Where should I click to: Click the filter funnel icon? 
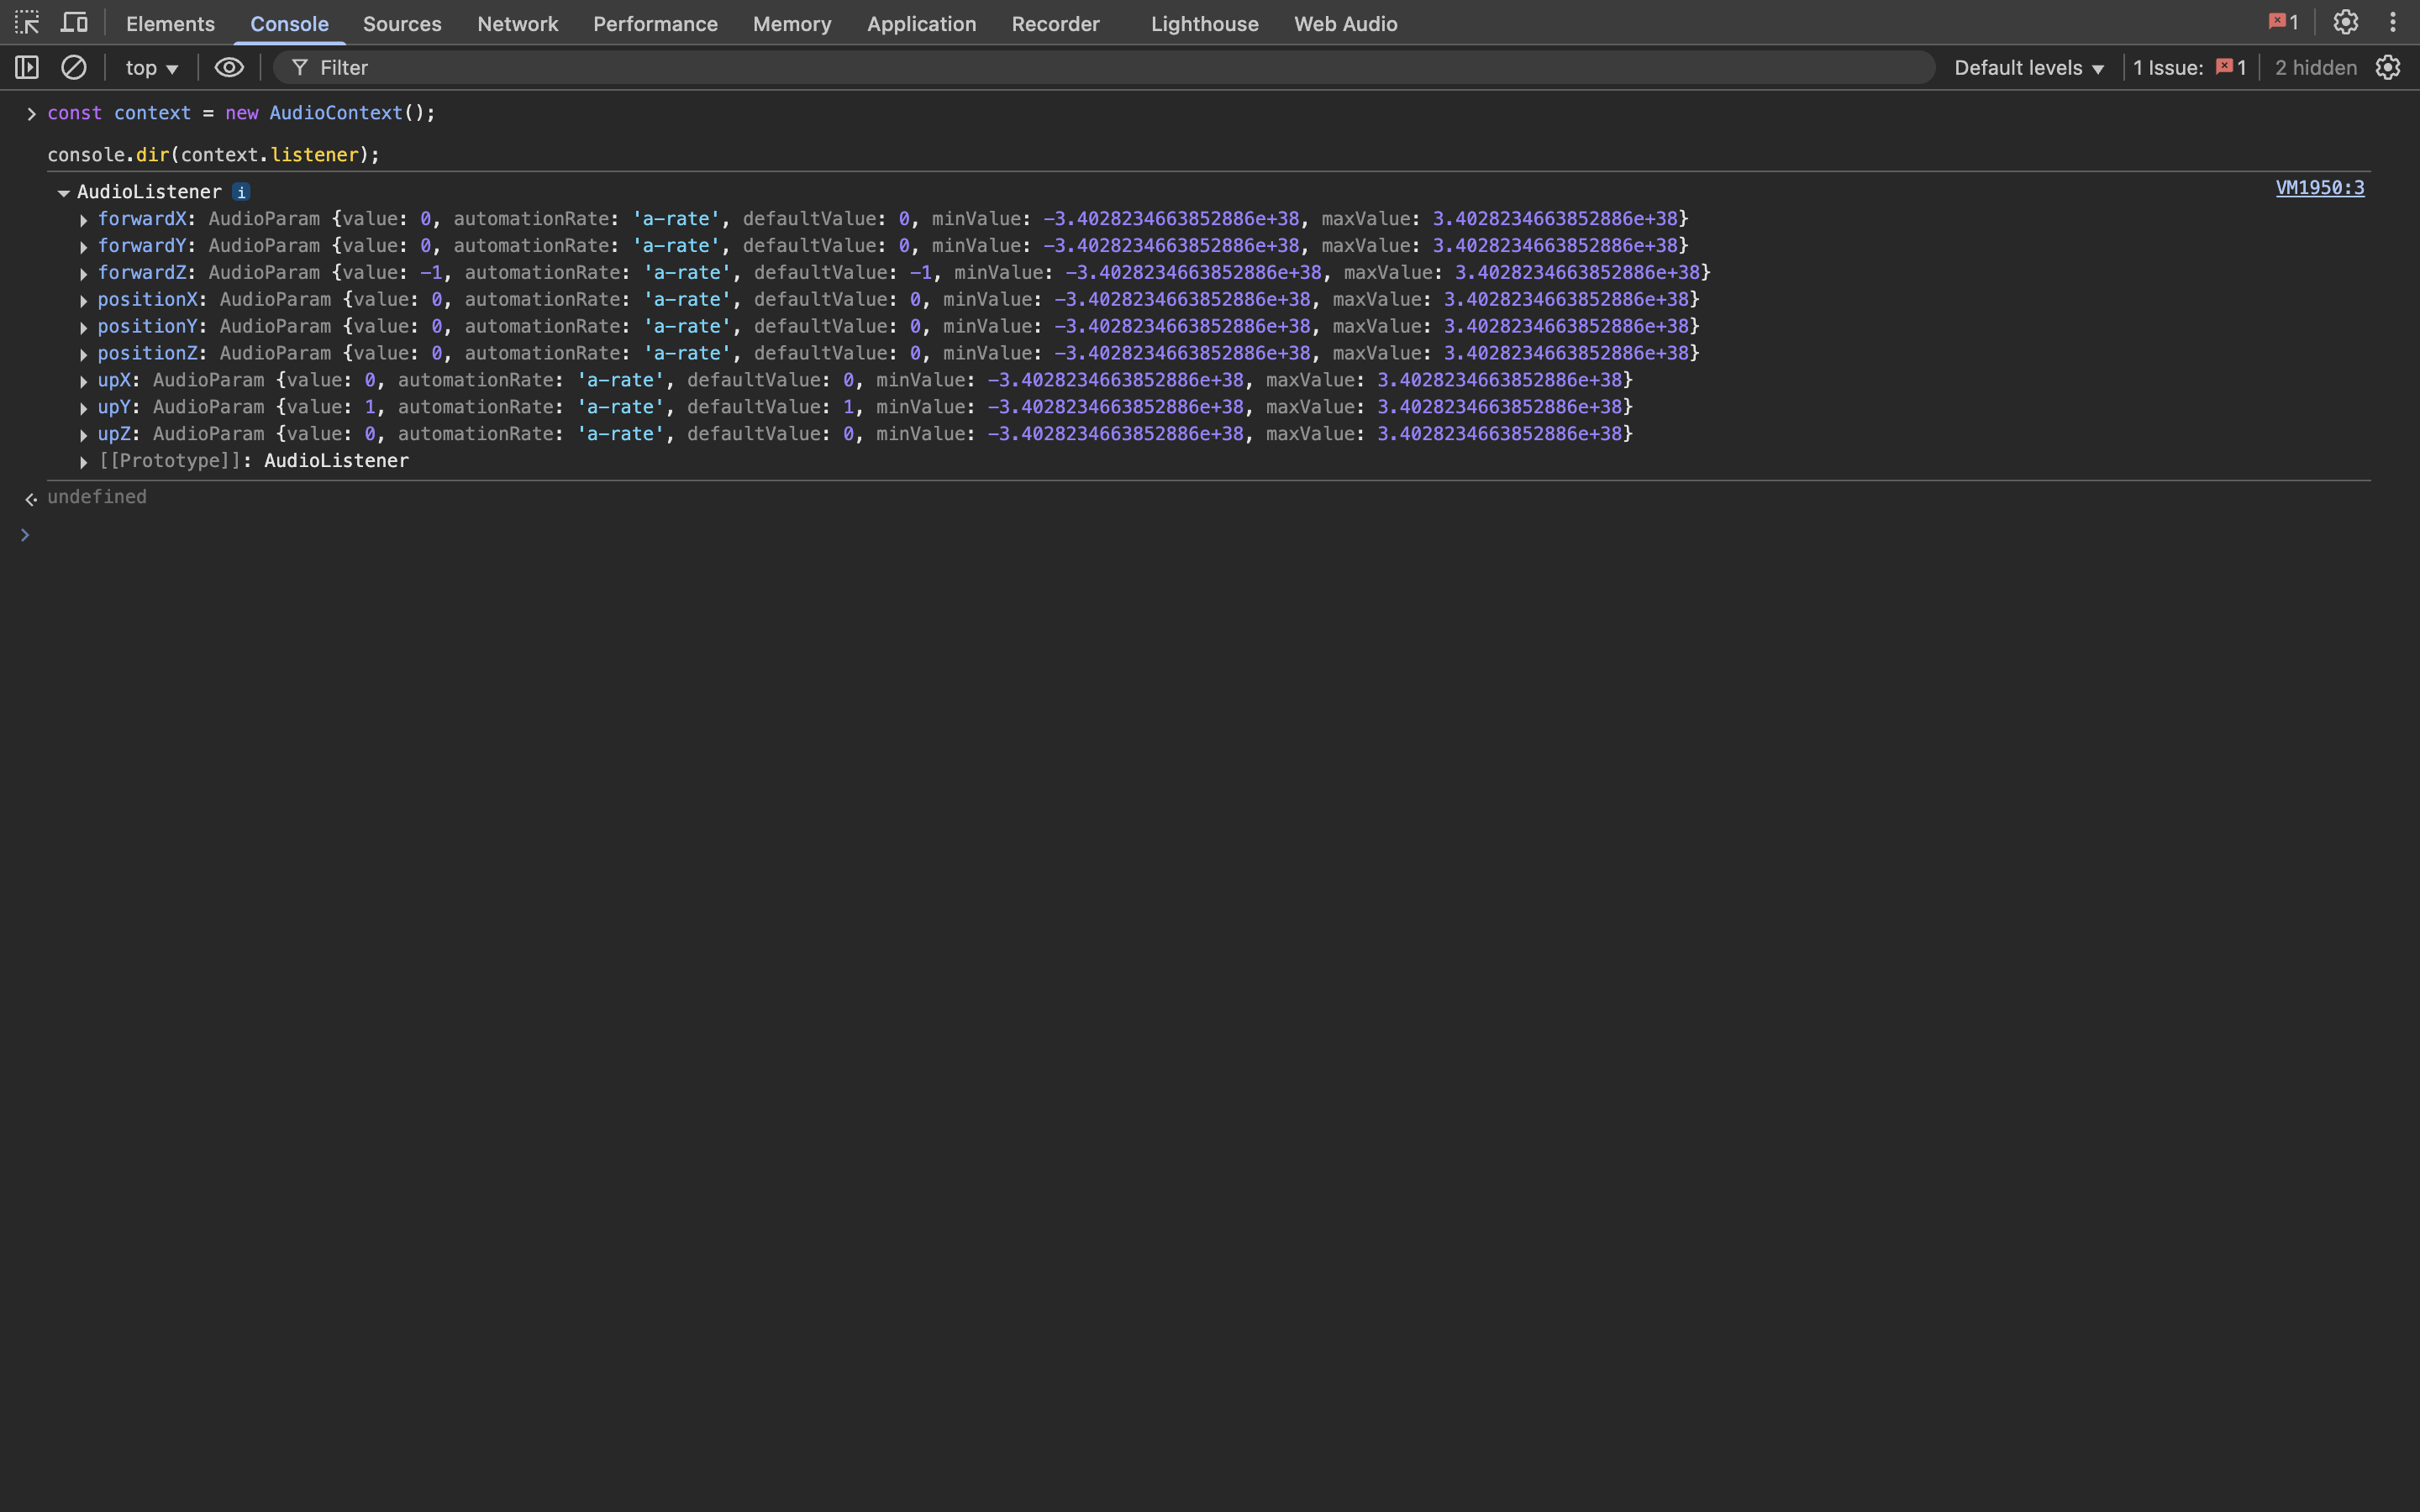click(x=299, y=67)
